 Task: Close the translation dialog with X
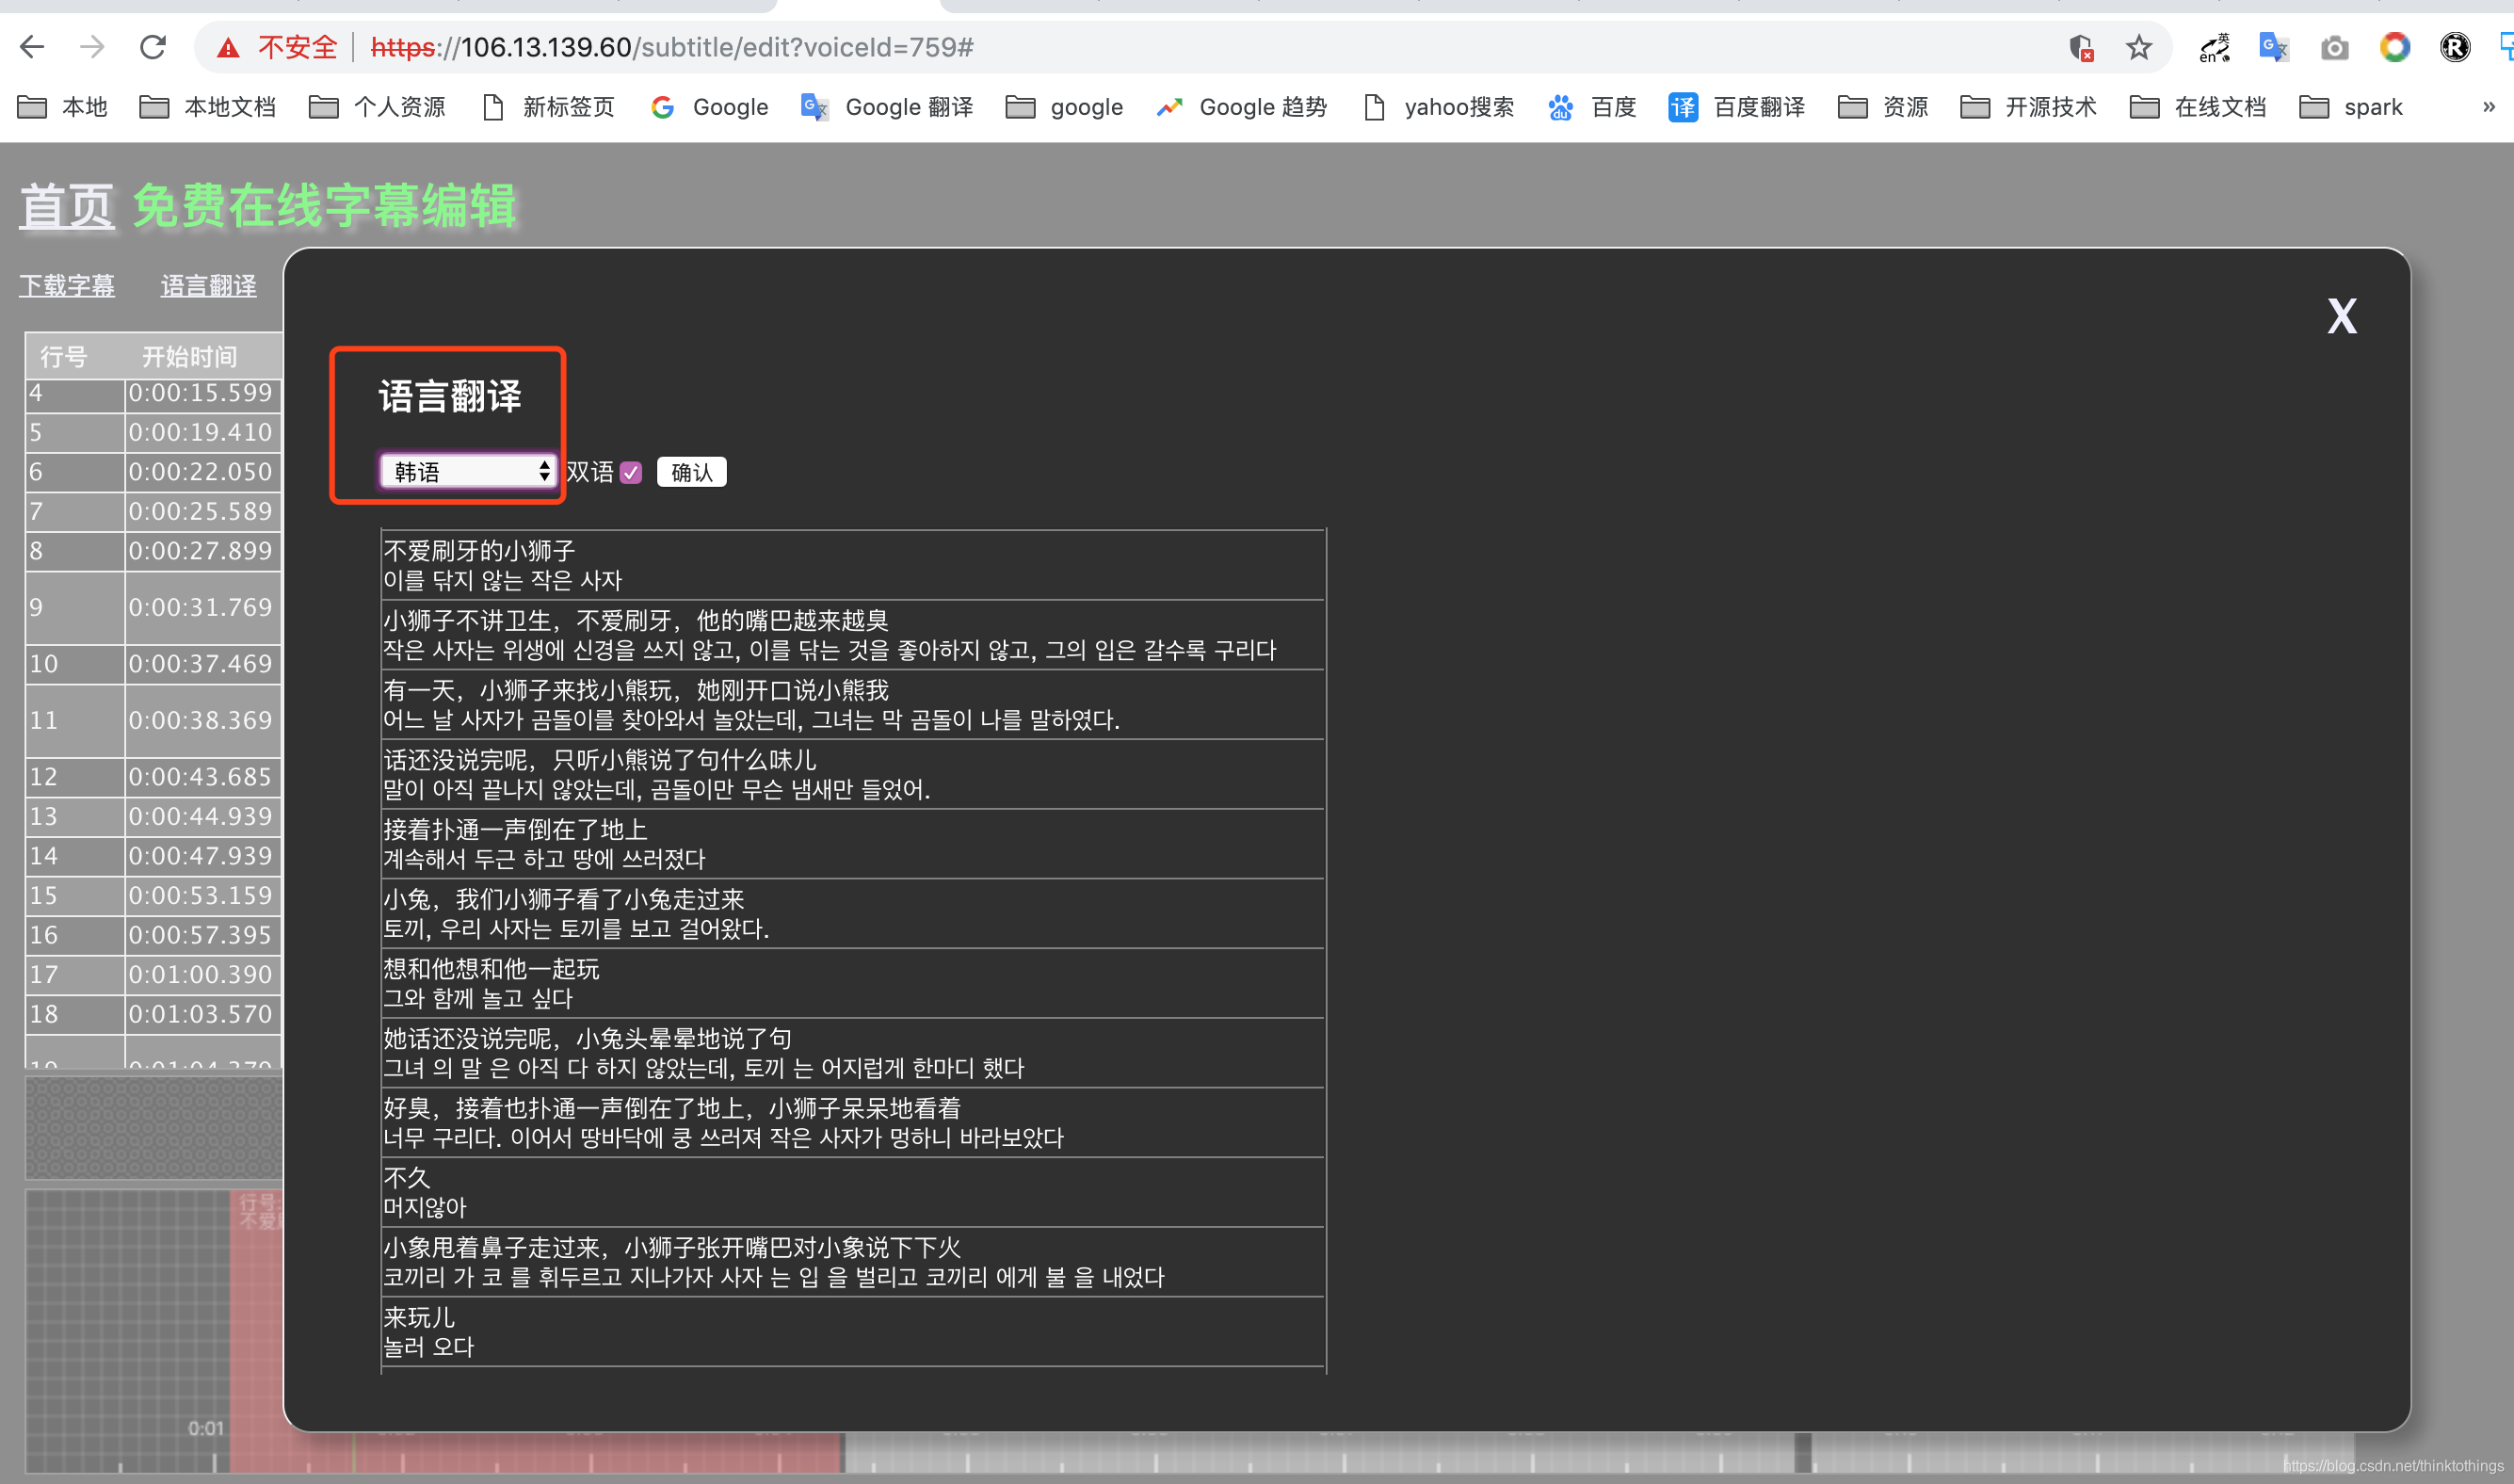pyautogui.click(x=2341, y=316)
